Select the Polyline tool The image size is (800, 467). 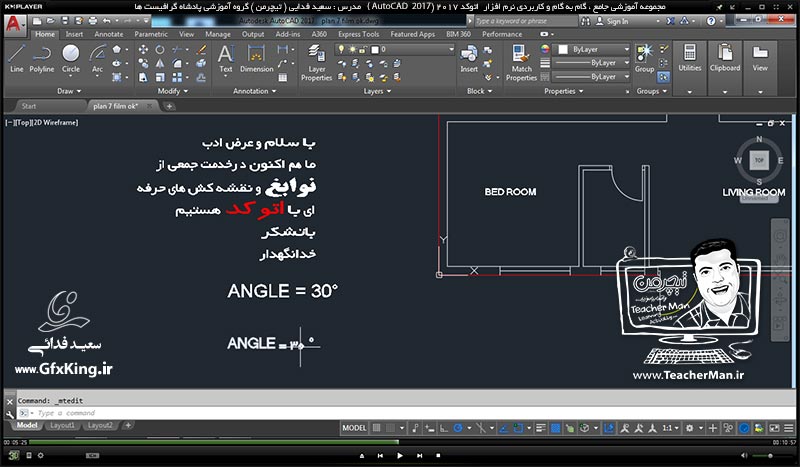41,59
